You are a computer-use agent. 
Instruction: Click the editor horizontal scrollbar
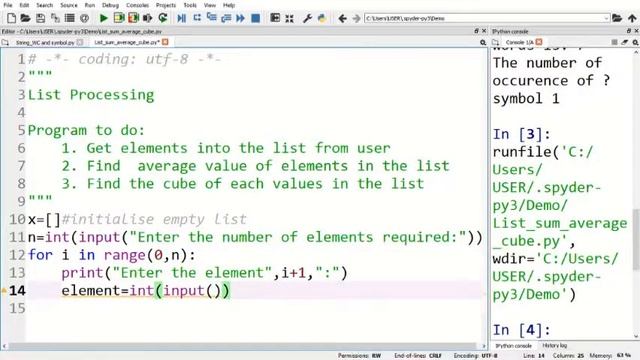242,346
